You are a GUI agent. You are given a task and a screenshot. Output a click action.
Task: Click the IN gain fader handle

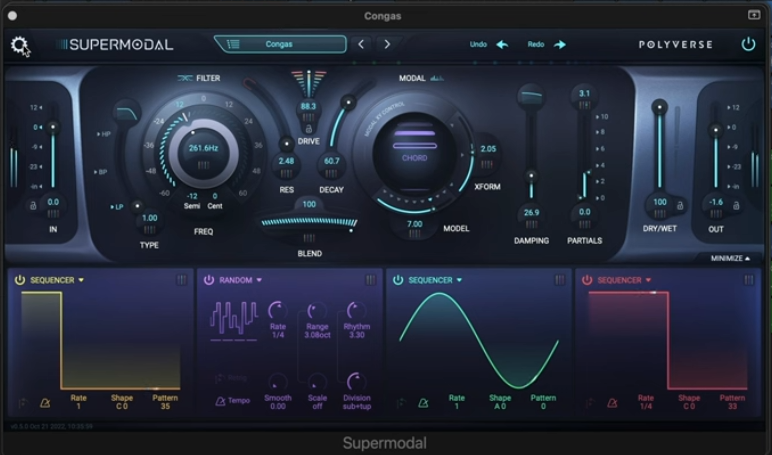pyautogui.click(x=53, y=128)
